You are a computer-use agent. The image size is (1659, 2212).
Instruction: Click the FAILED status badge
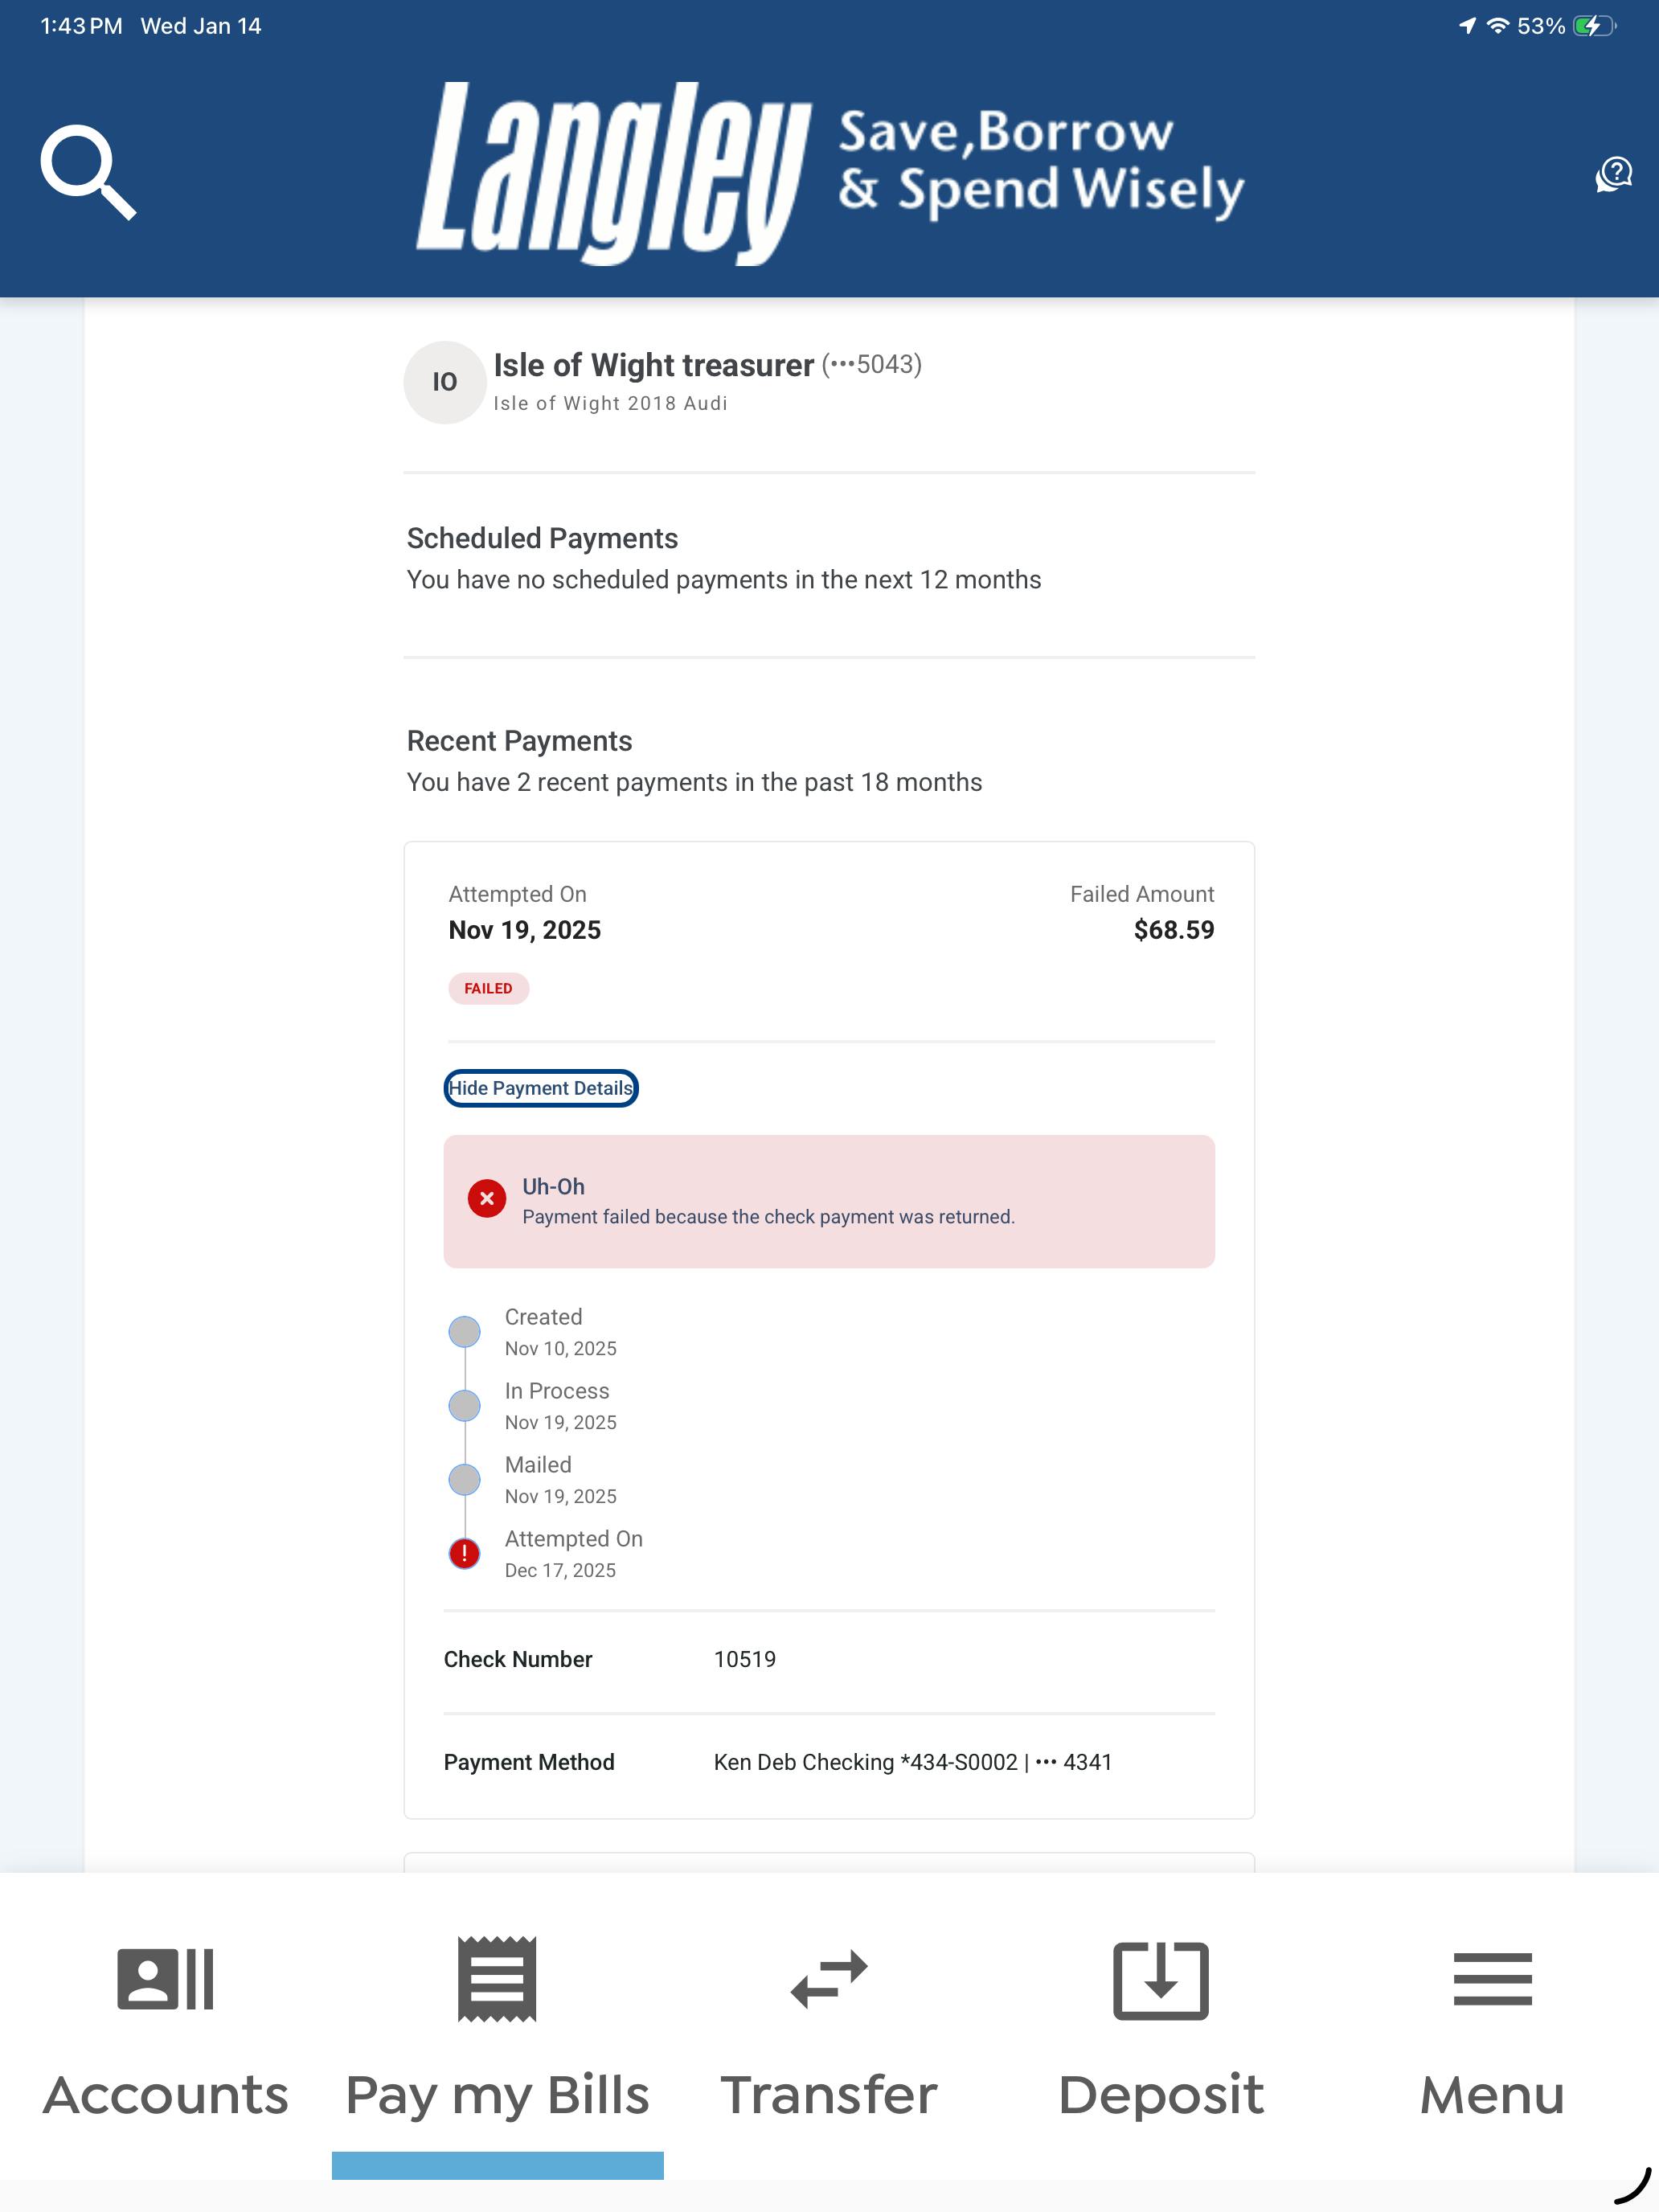coord(488,988)
